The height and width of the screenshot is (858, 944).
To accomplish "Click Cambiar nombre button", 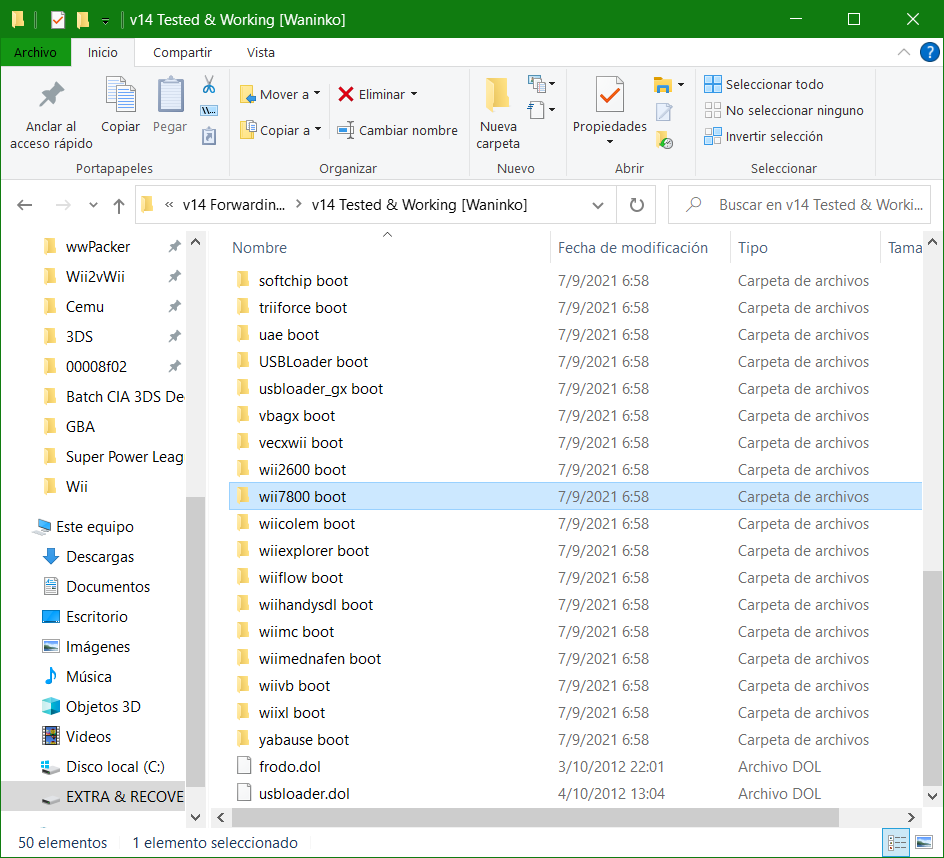I will click(x=397, y=130).
